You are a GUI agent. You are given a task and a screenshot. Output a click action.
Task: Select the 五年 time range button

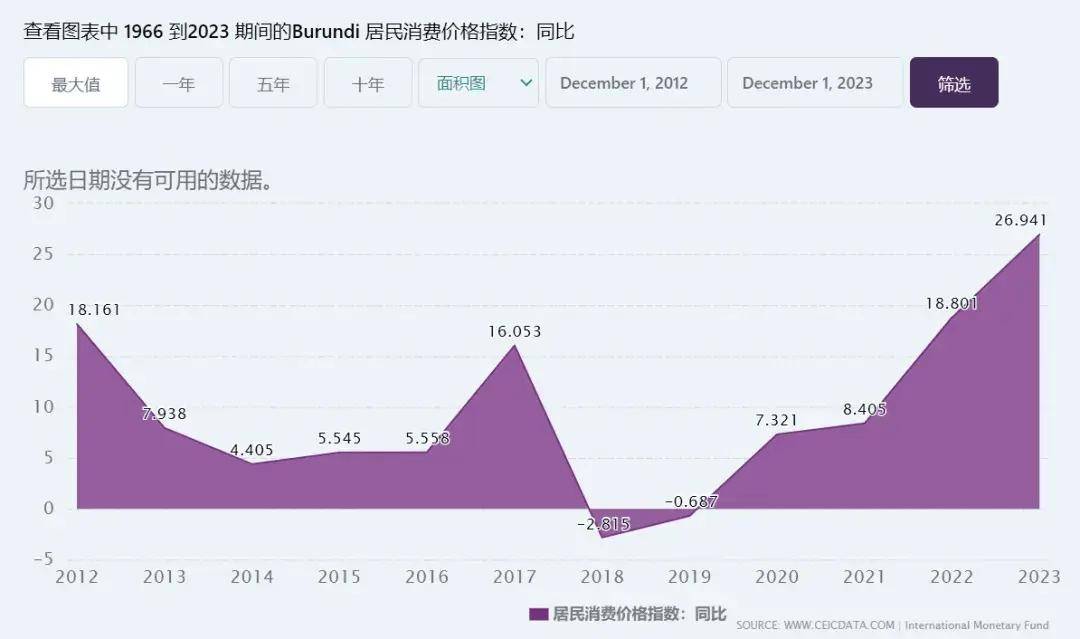pos(272,83)
